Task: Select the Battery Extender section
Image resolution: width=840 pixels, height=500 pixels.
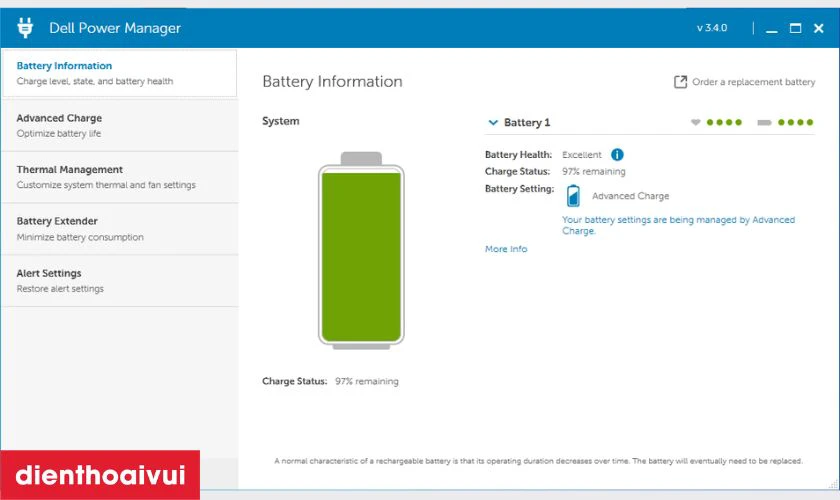Action: click(x=119, y=229)
